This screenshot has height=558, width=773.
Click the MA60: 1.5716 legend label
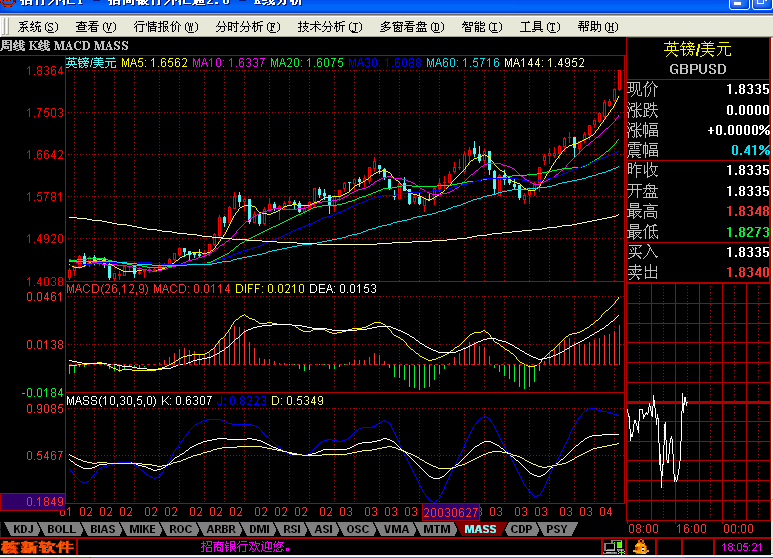(462, 63)
